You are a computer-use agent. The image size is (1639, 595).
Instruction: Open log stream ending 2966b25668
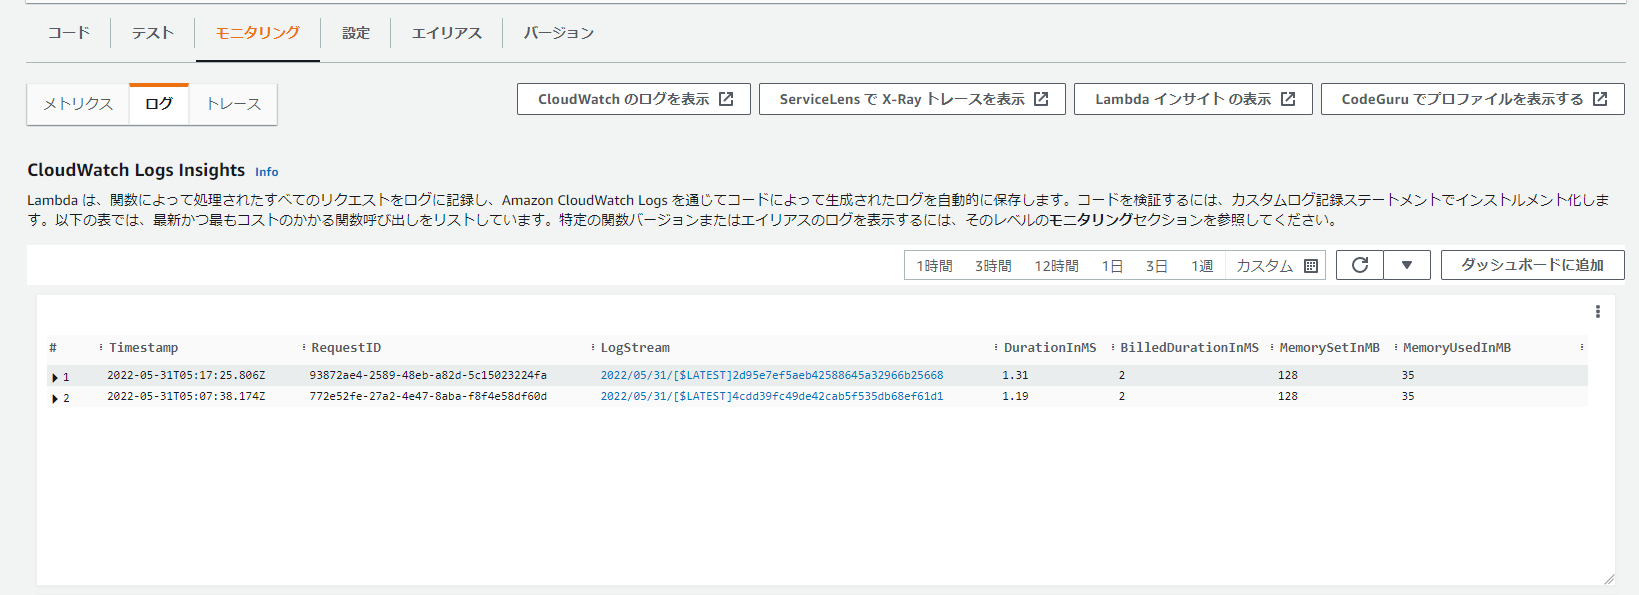click(x=772, y=376)
